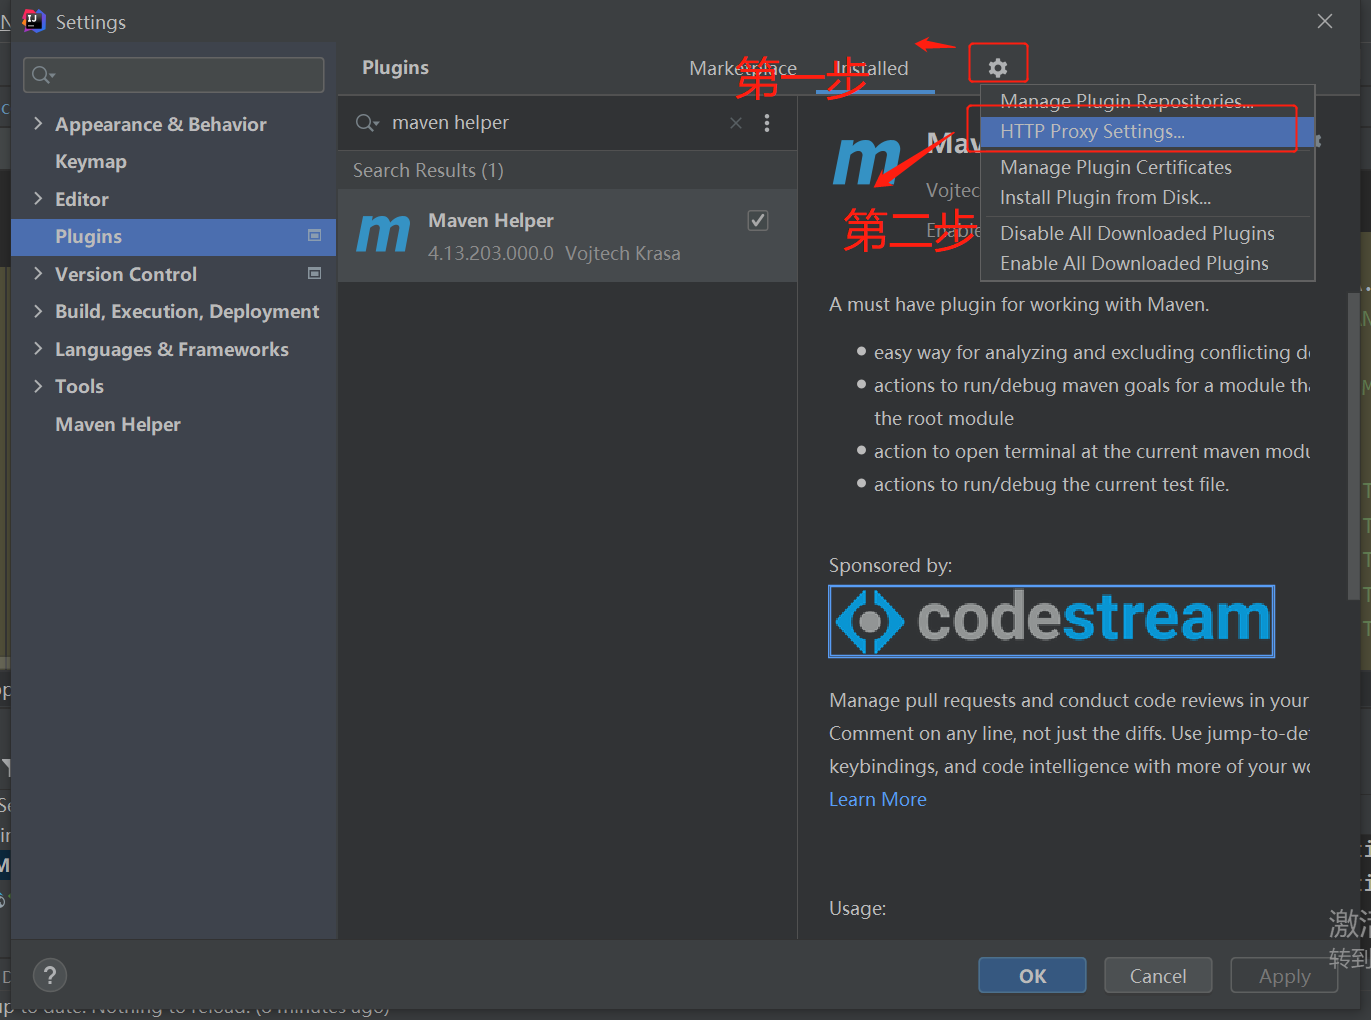Close the Settings dialog window
The width and height of the screenshot is (1371, 1020).
coord(1325,21)
